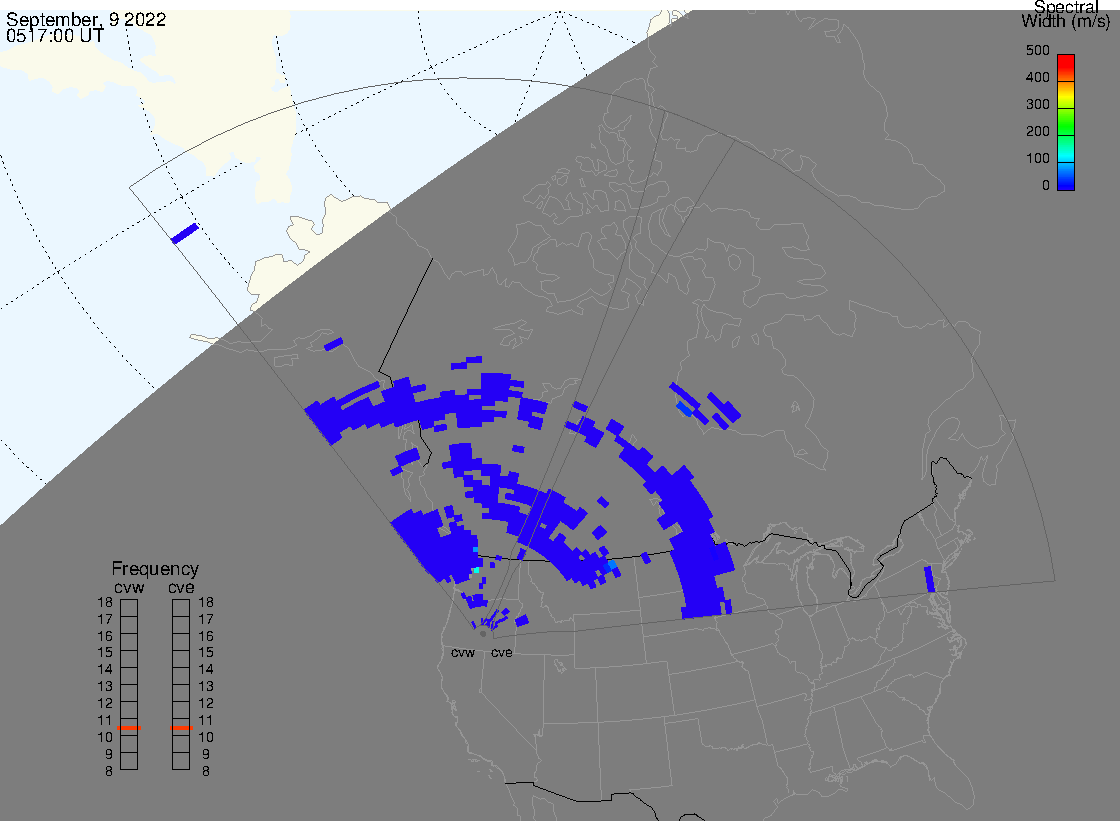
Task: Click the "400" label on the color bar
Action: 1037,77
